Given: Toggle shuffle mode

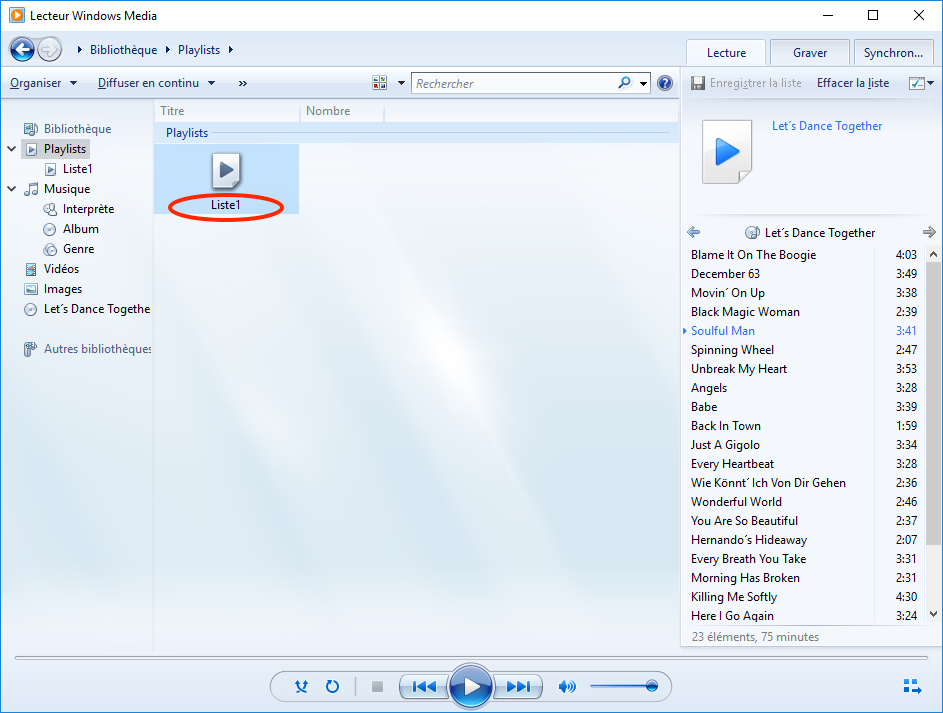Looking at the screenshot, I should 301,686.
